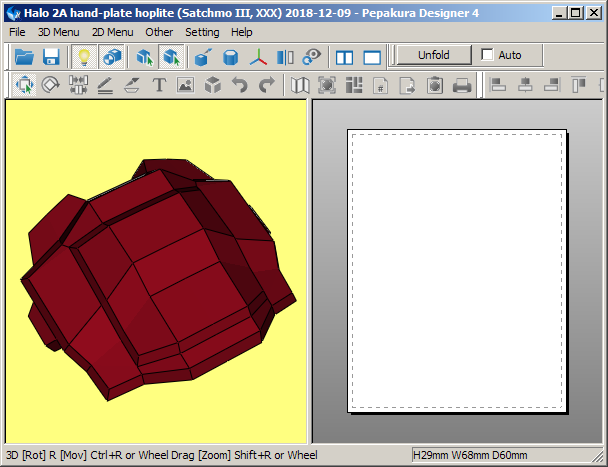Screen dimensions: 608x467
Task: Redo the last action
Action: point(267,85)
